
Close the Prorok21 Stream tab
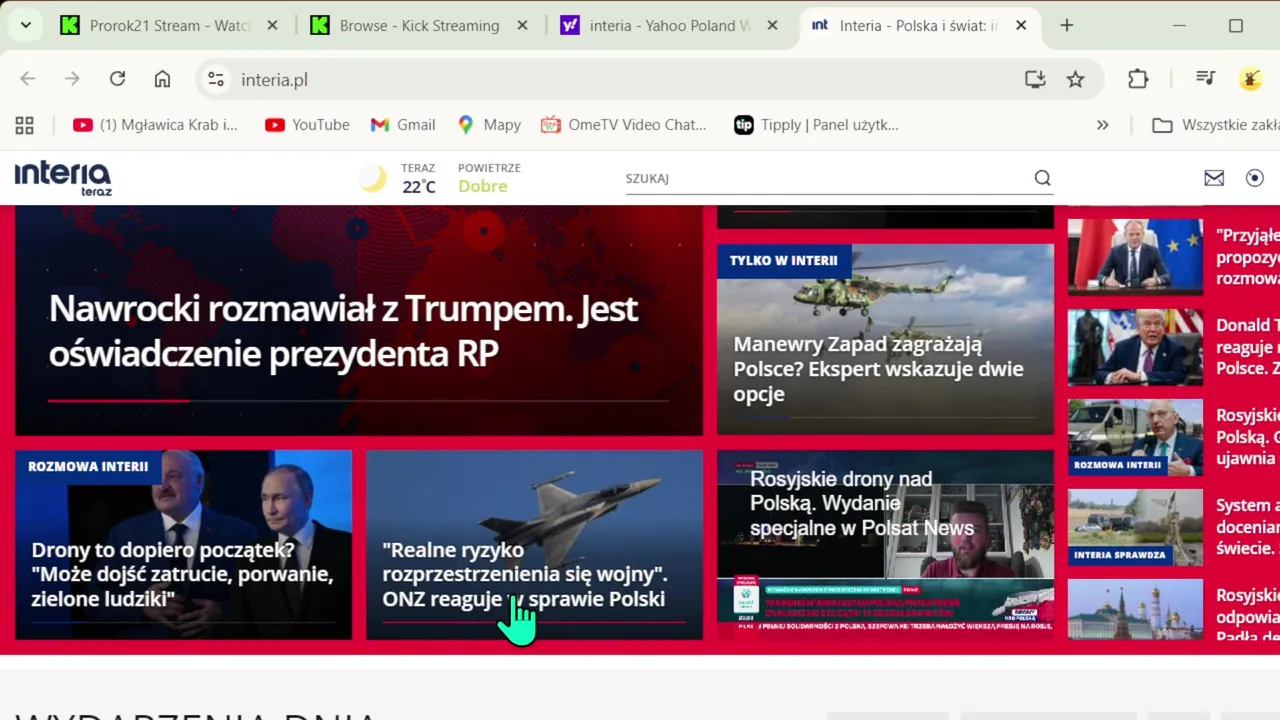point(272,26)
